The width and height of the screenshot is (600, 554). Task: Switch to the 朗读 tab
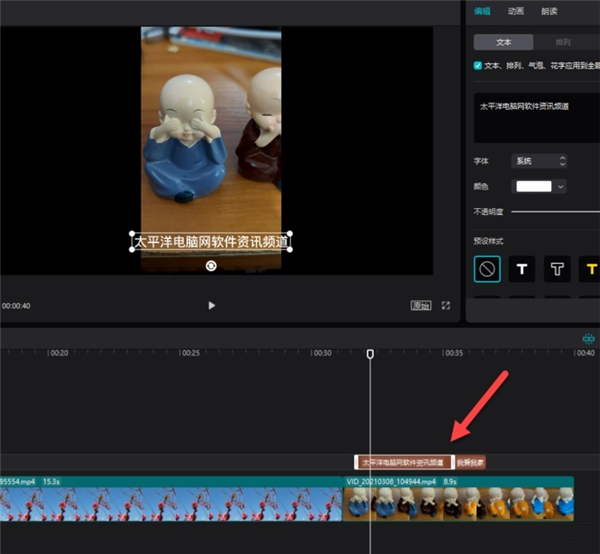[549, 12]
